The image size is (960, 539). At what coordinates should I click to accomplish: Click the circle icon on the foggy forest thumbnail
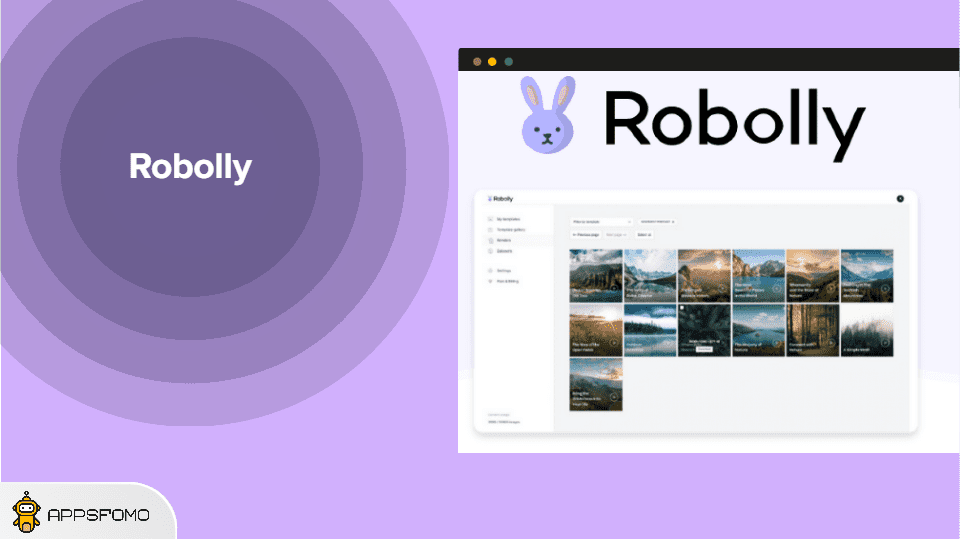pyautogui.click(x=885, y=343)
